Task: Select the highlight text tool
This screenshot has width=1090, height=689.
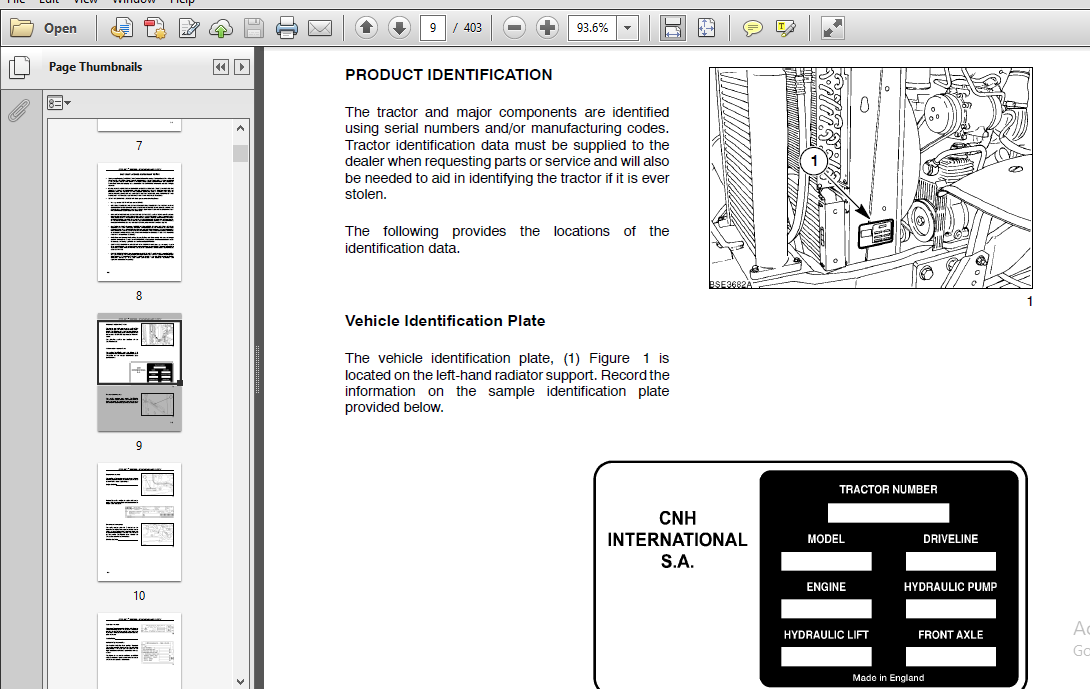Action: coord(786,29)
